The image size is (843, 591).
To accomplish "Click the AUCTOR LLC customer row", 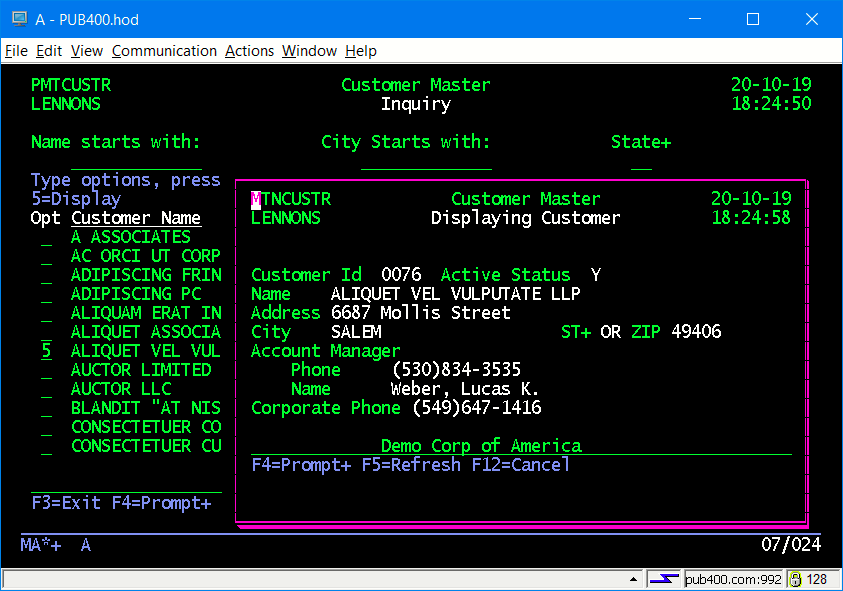I will [121, 389].
